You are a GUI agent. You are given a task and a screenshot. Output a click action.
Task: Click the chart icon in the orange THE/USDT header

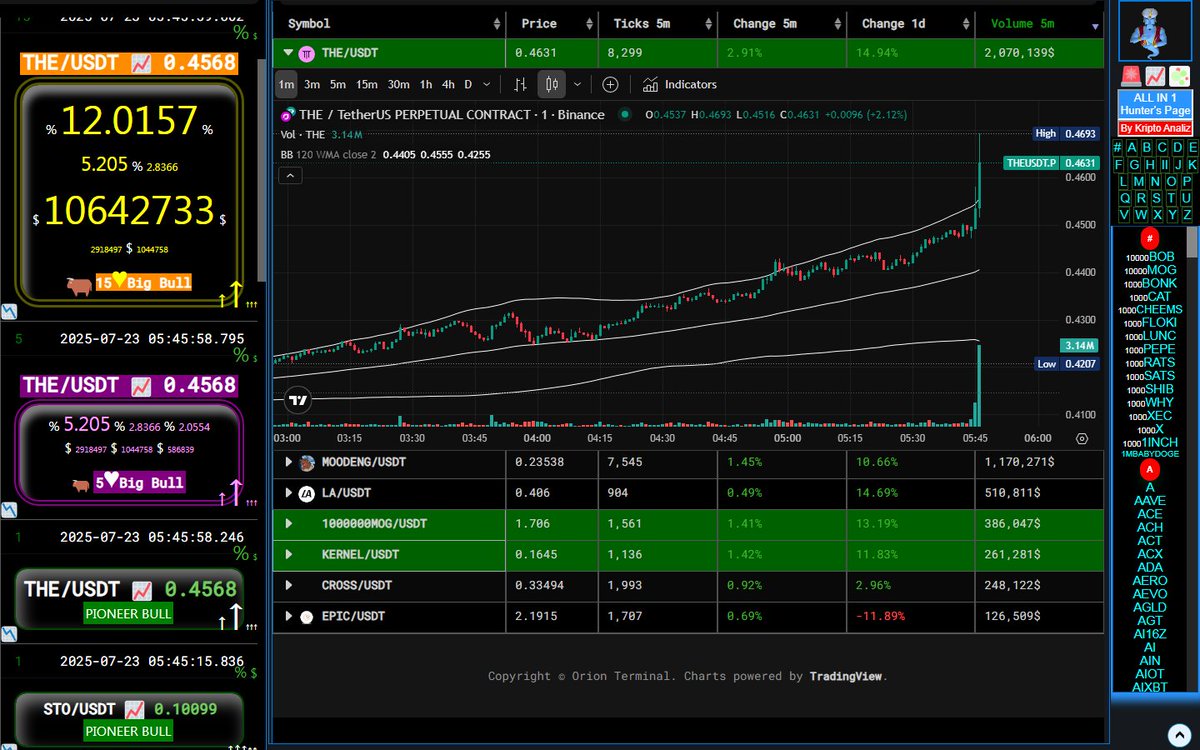[141, 63]
